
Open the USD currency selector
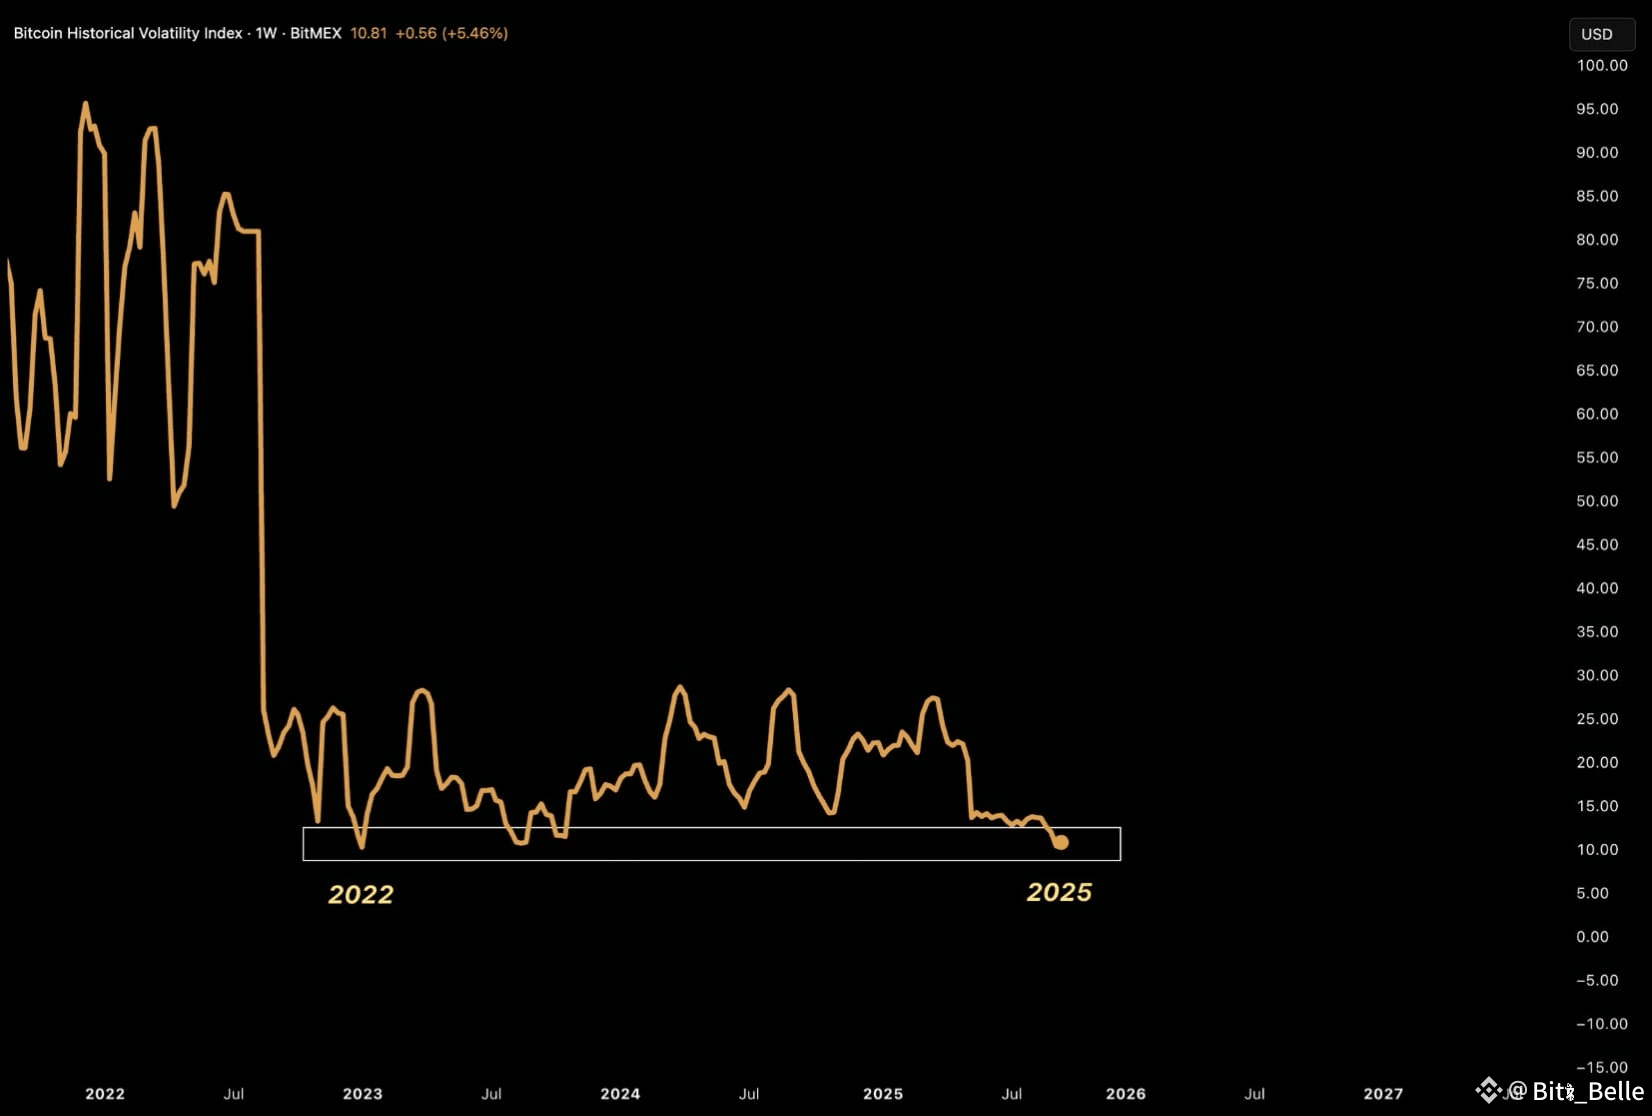1601,34
